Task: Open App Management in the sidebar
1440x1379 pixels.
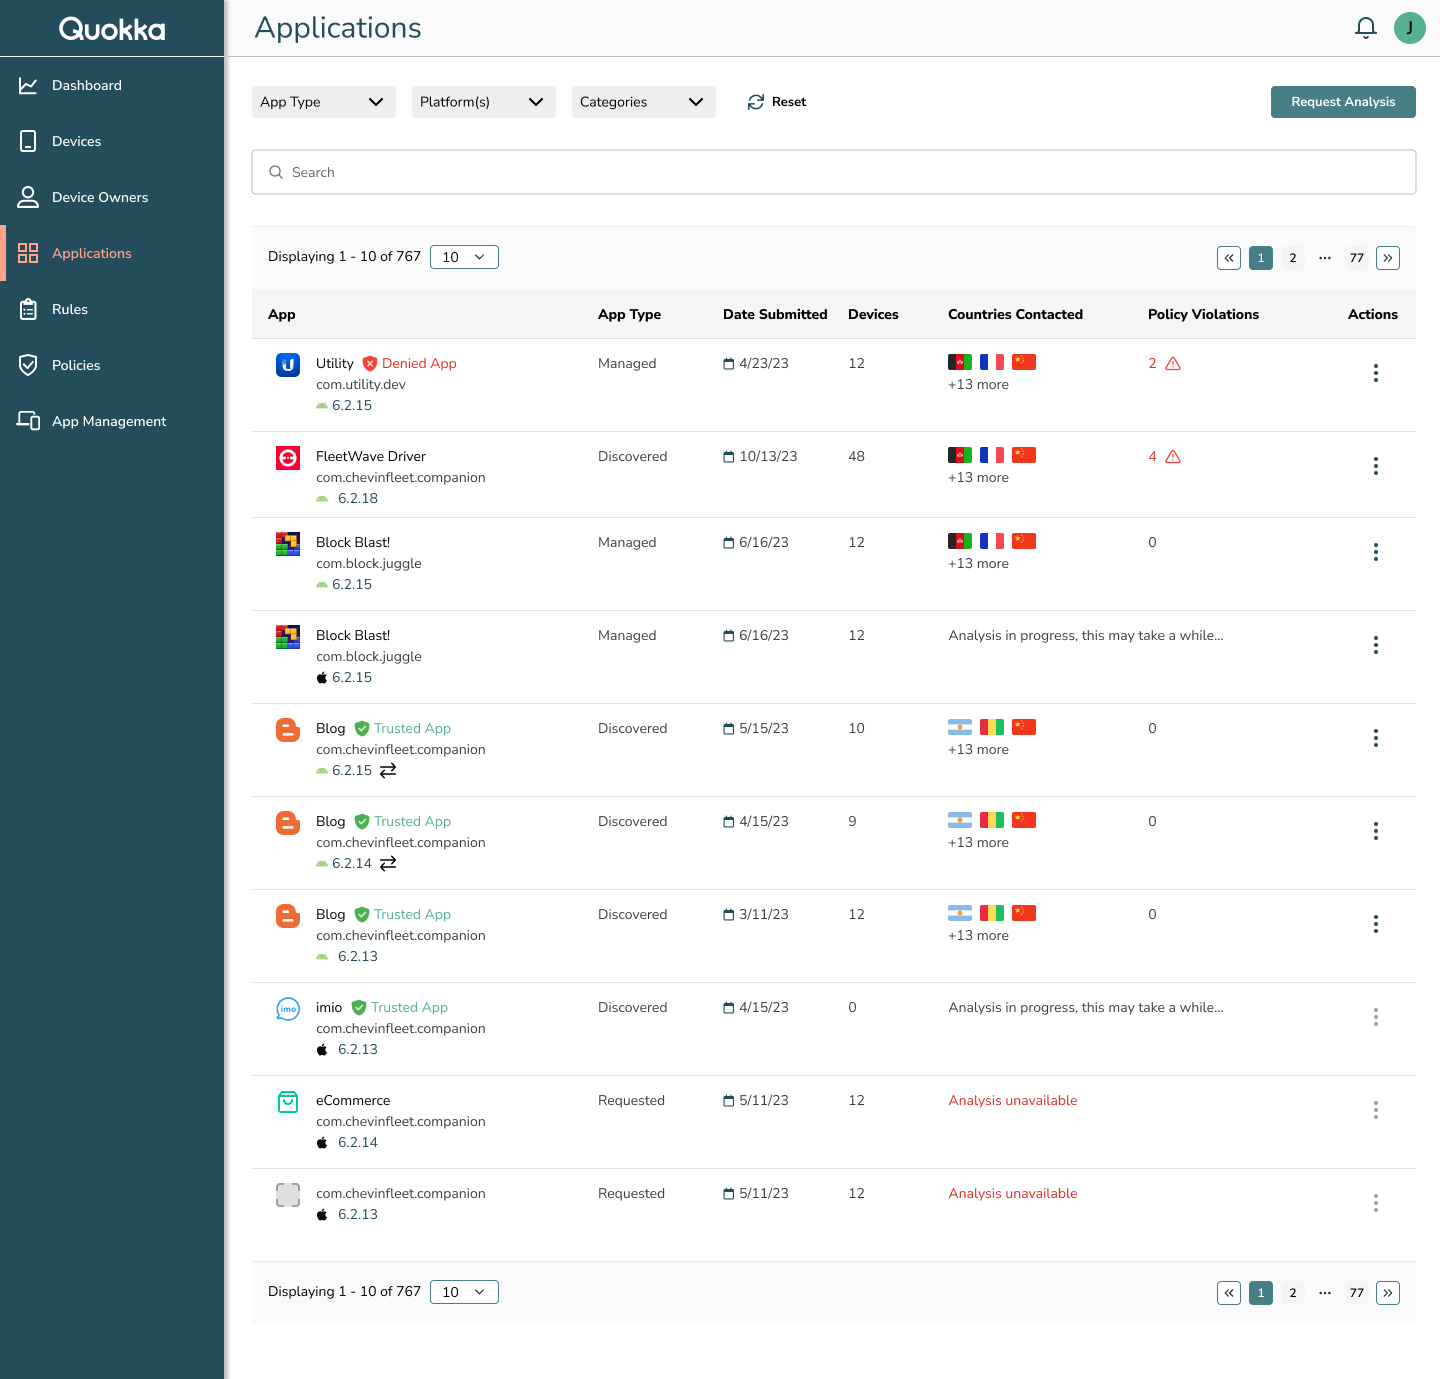Action: point(112,421)
